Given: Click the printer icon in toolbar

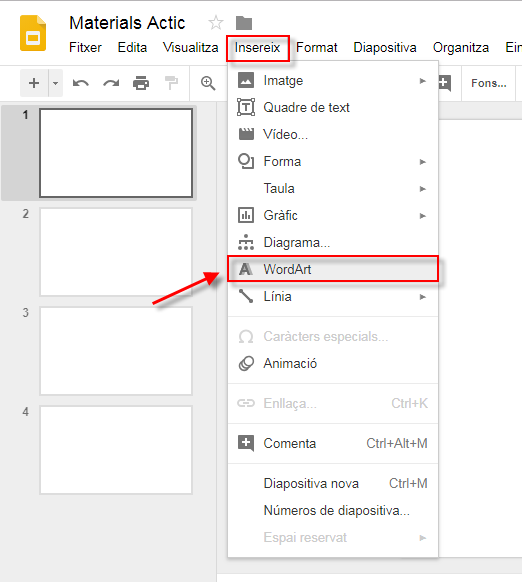Looking at the screenshot, I should pos(141,83).
